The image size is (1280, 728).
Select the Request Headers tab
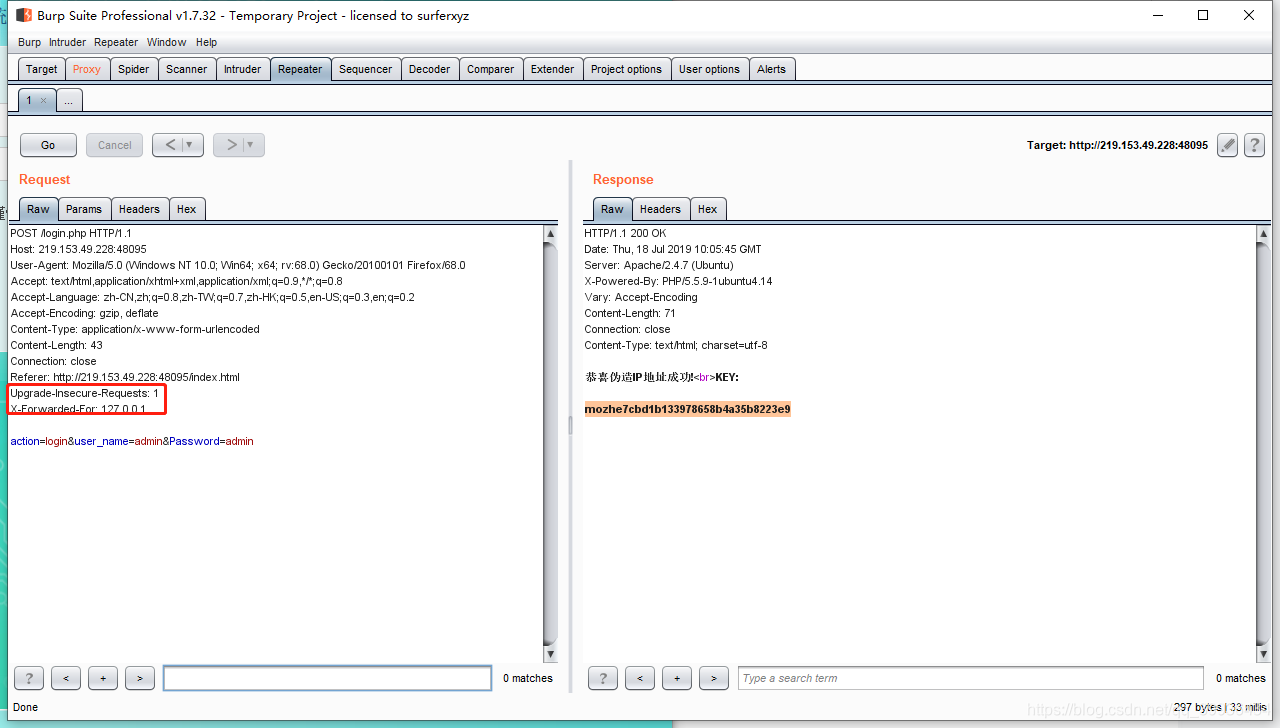click(139, 209)
